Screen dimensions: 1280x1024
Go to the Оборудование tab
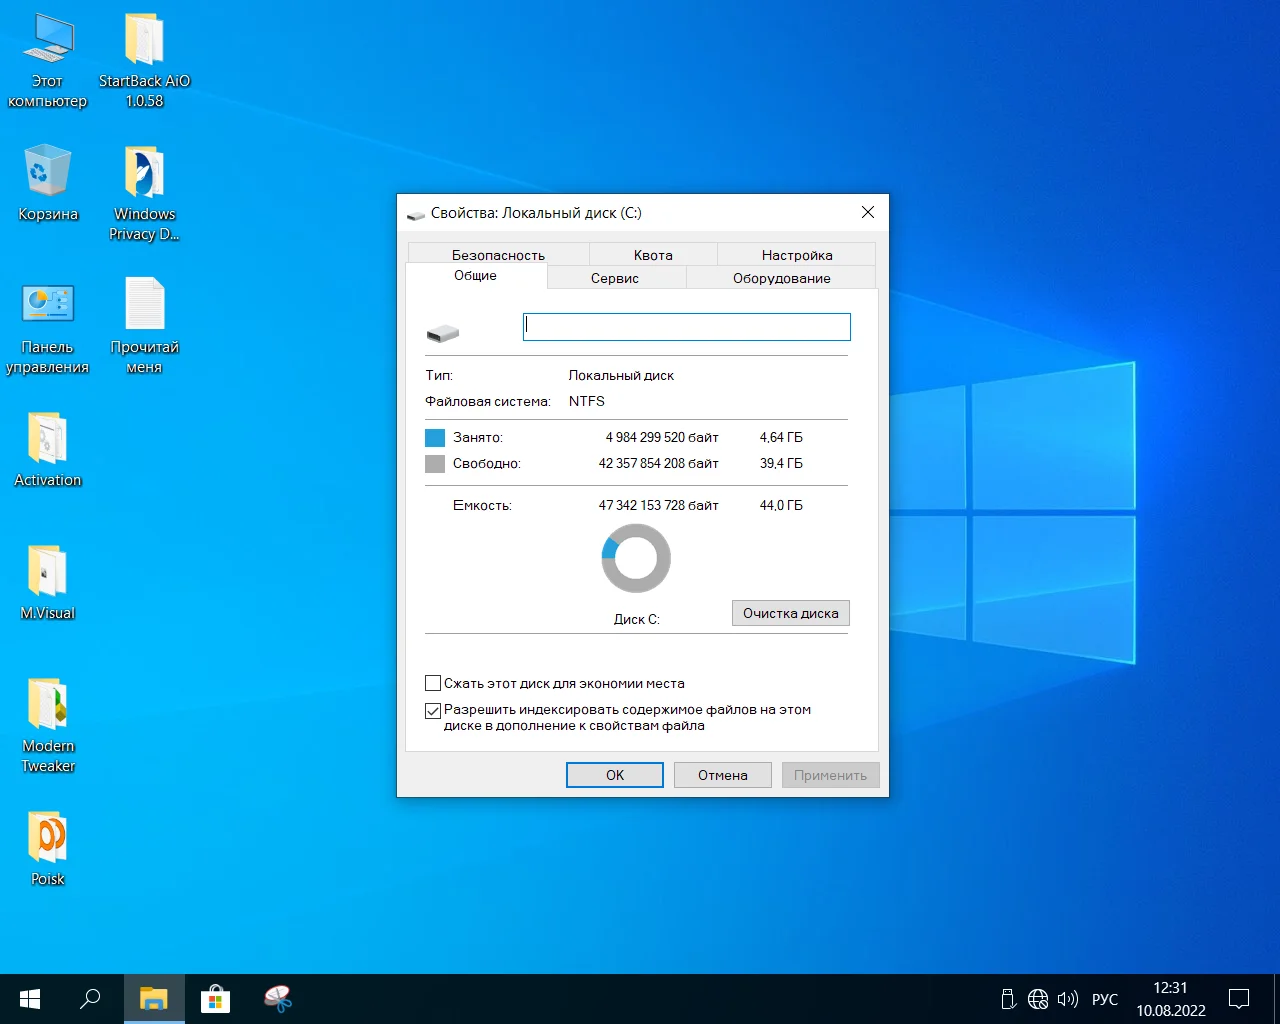[x=781, y=278]
